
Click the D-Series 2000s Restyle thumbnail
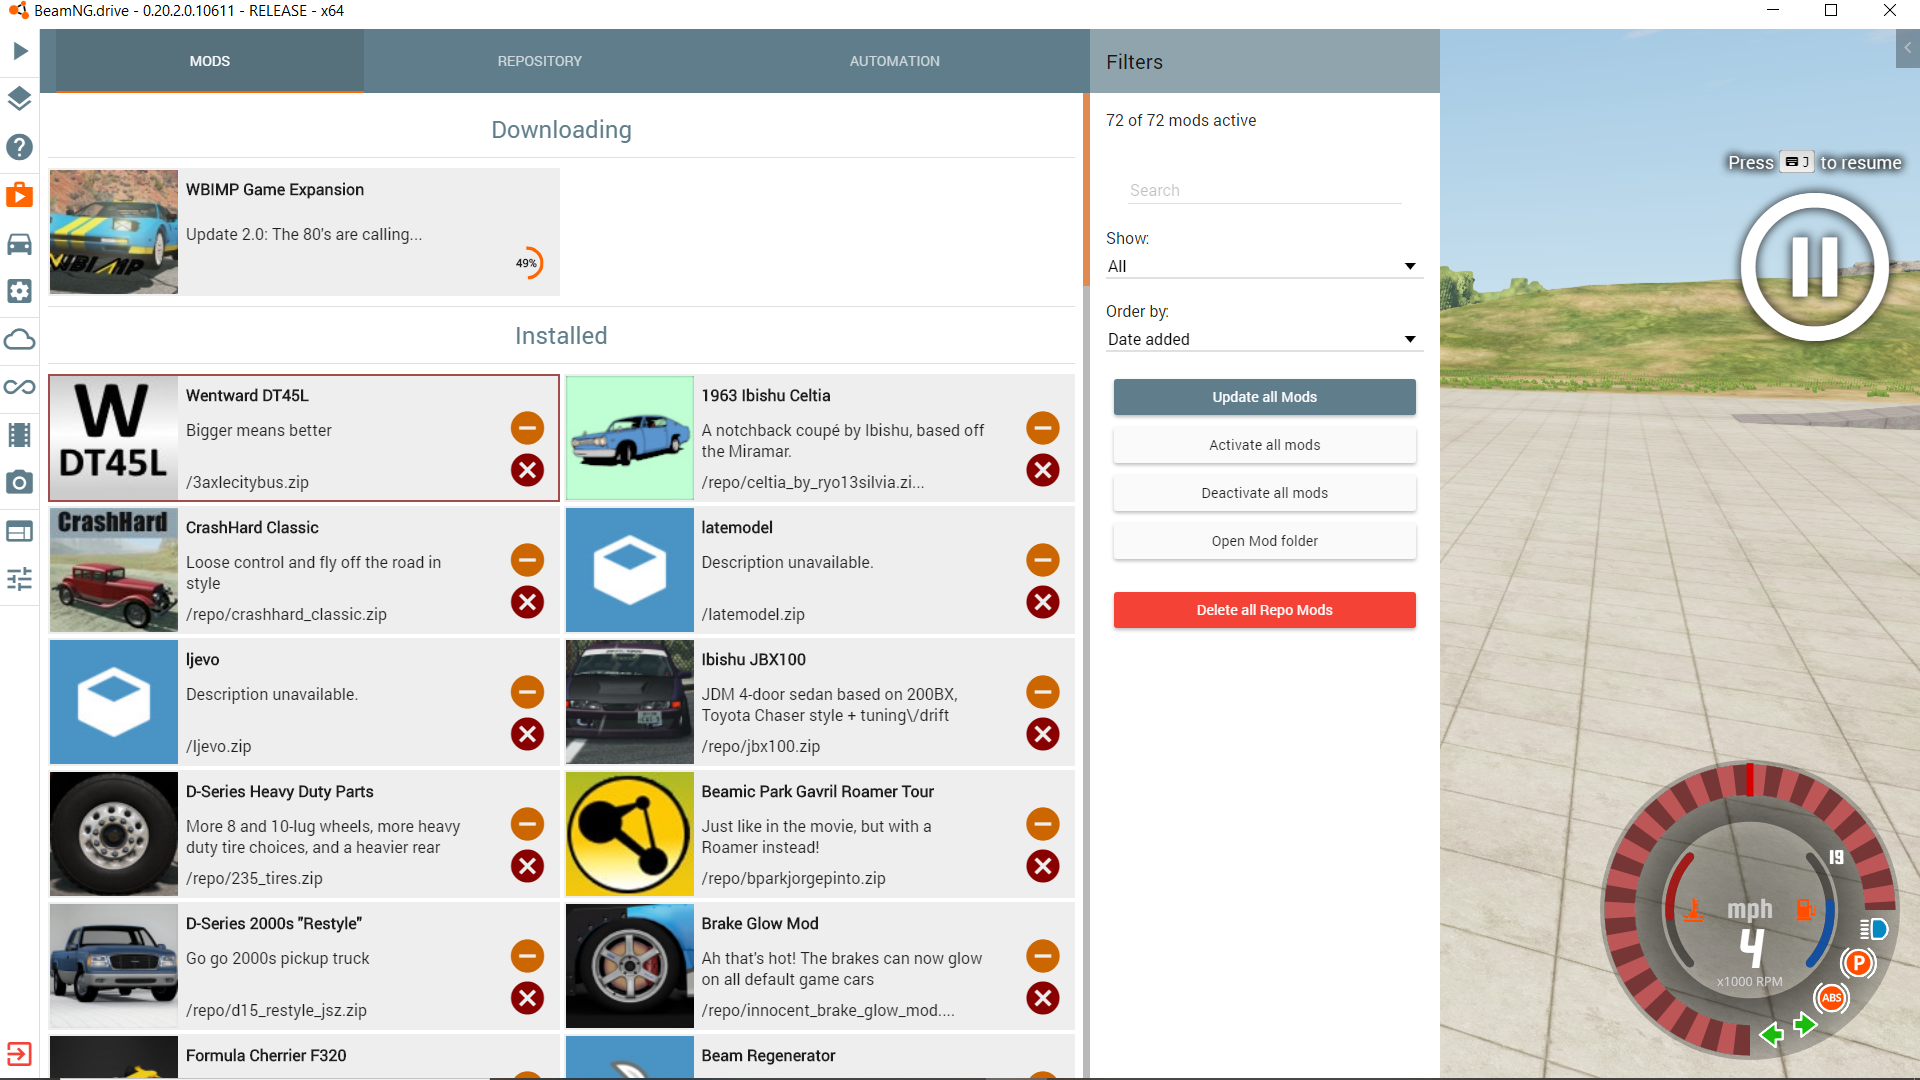pos(114,966)
